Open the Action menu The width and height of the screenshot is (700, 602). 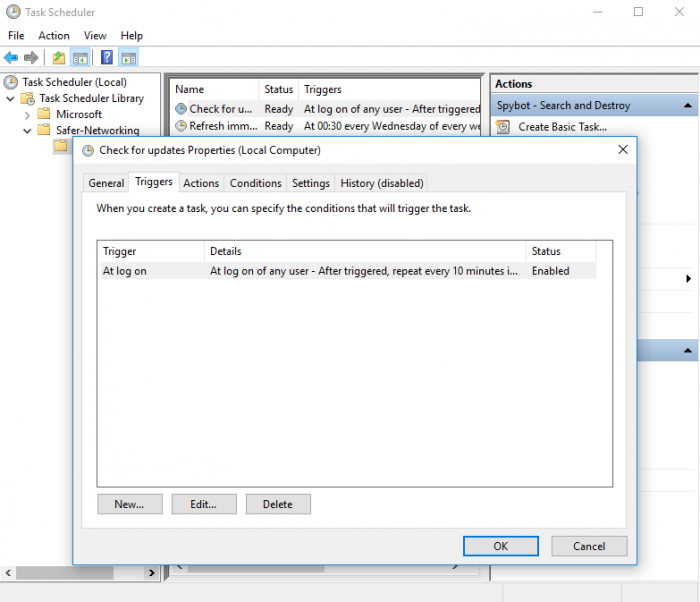coord(54,36)
